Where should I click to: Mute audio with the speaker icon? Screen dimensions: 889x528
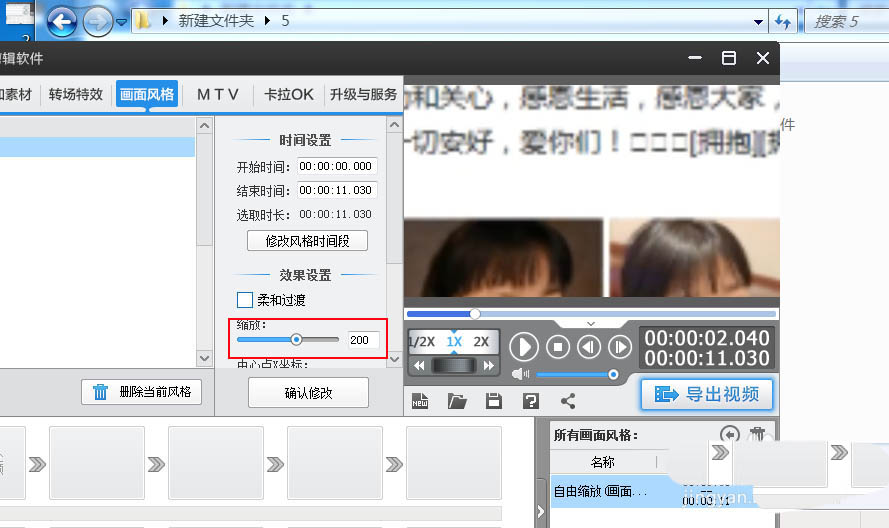coord(520,374)
